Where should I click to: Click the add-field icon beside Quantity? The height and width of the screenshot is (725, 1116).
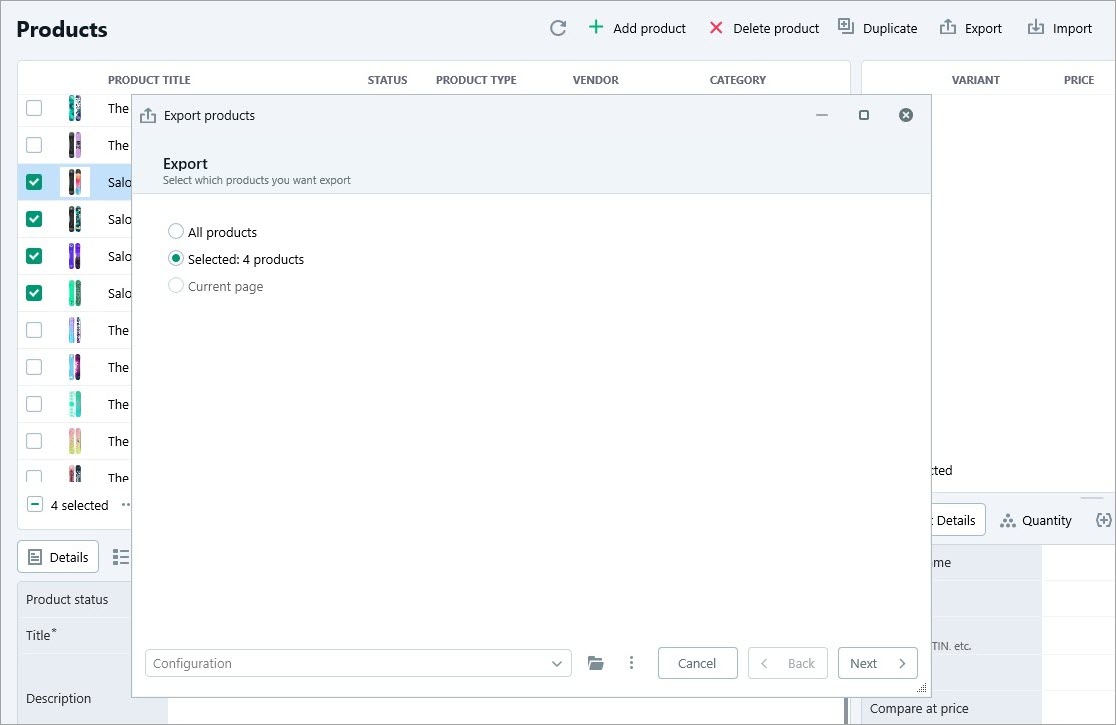[x=1104, y=520]
